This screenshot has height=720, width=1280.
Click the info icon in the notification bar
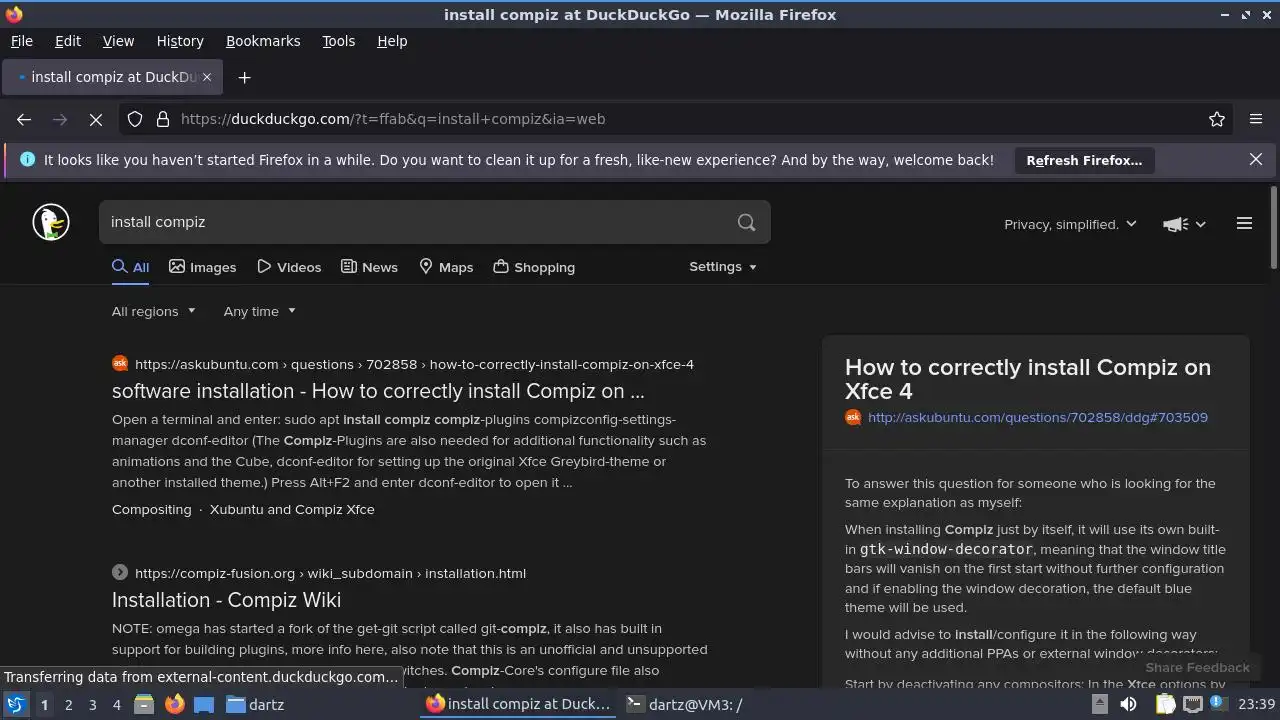point(27,160)
